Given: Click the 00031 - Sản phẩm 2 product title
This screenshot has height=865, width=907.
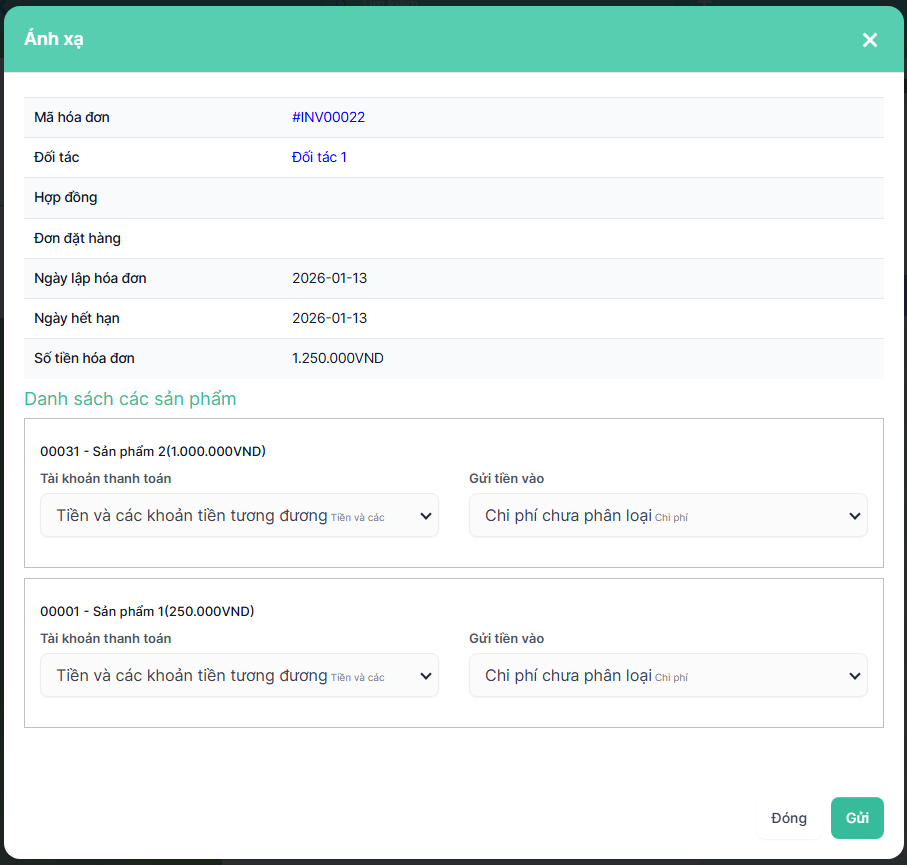Looking at the screenshot, I should point(153,451).
